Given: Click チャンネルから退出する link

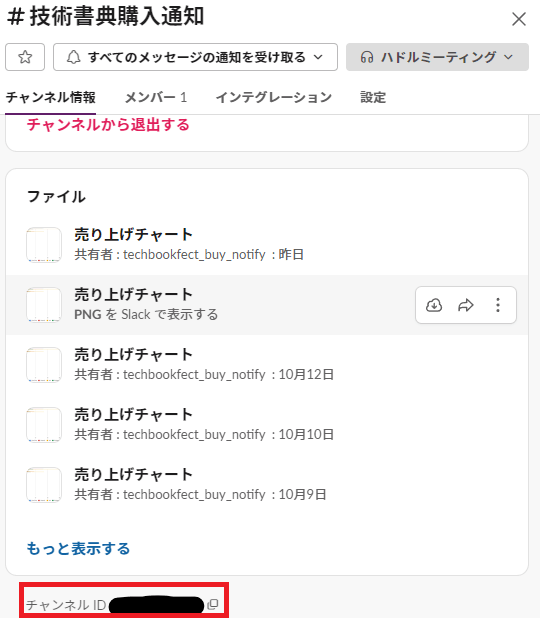Looking at the screenshot, I should point(108,125).
